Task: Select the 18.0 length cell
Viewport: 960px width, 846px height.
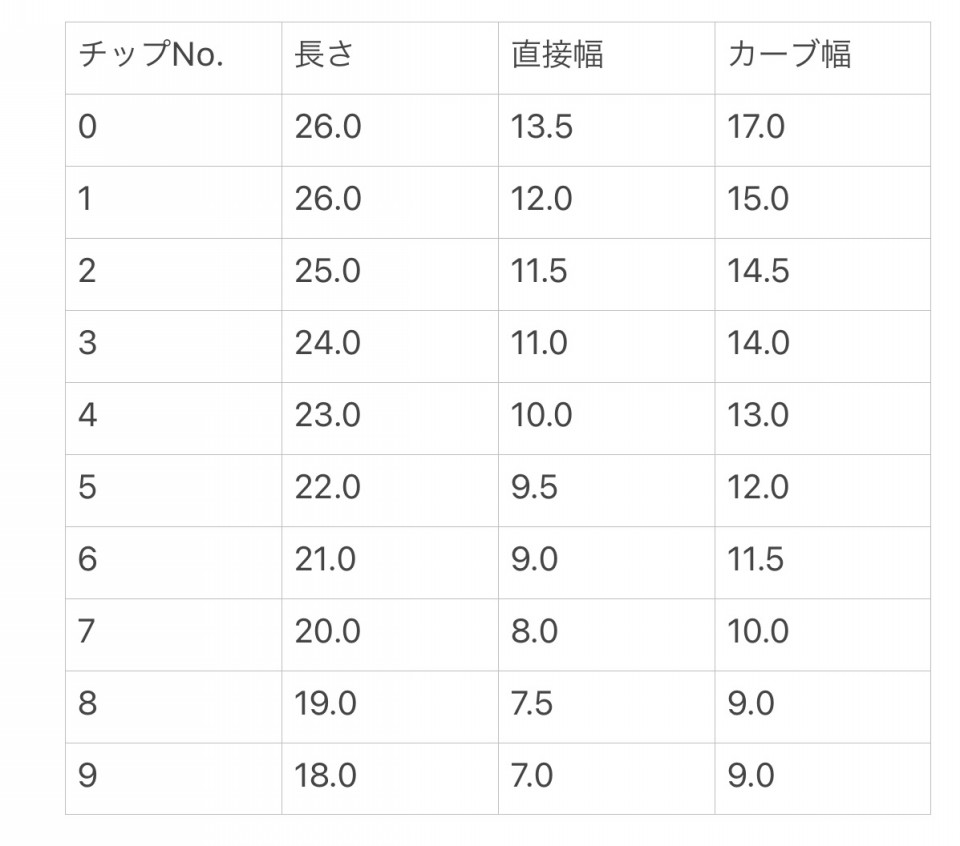Action: tap(390, 779)
